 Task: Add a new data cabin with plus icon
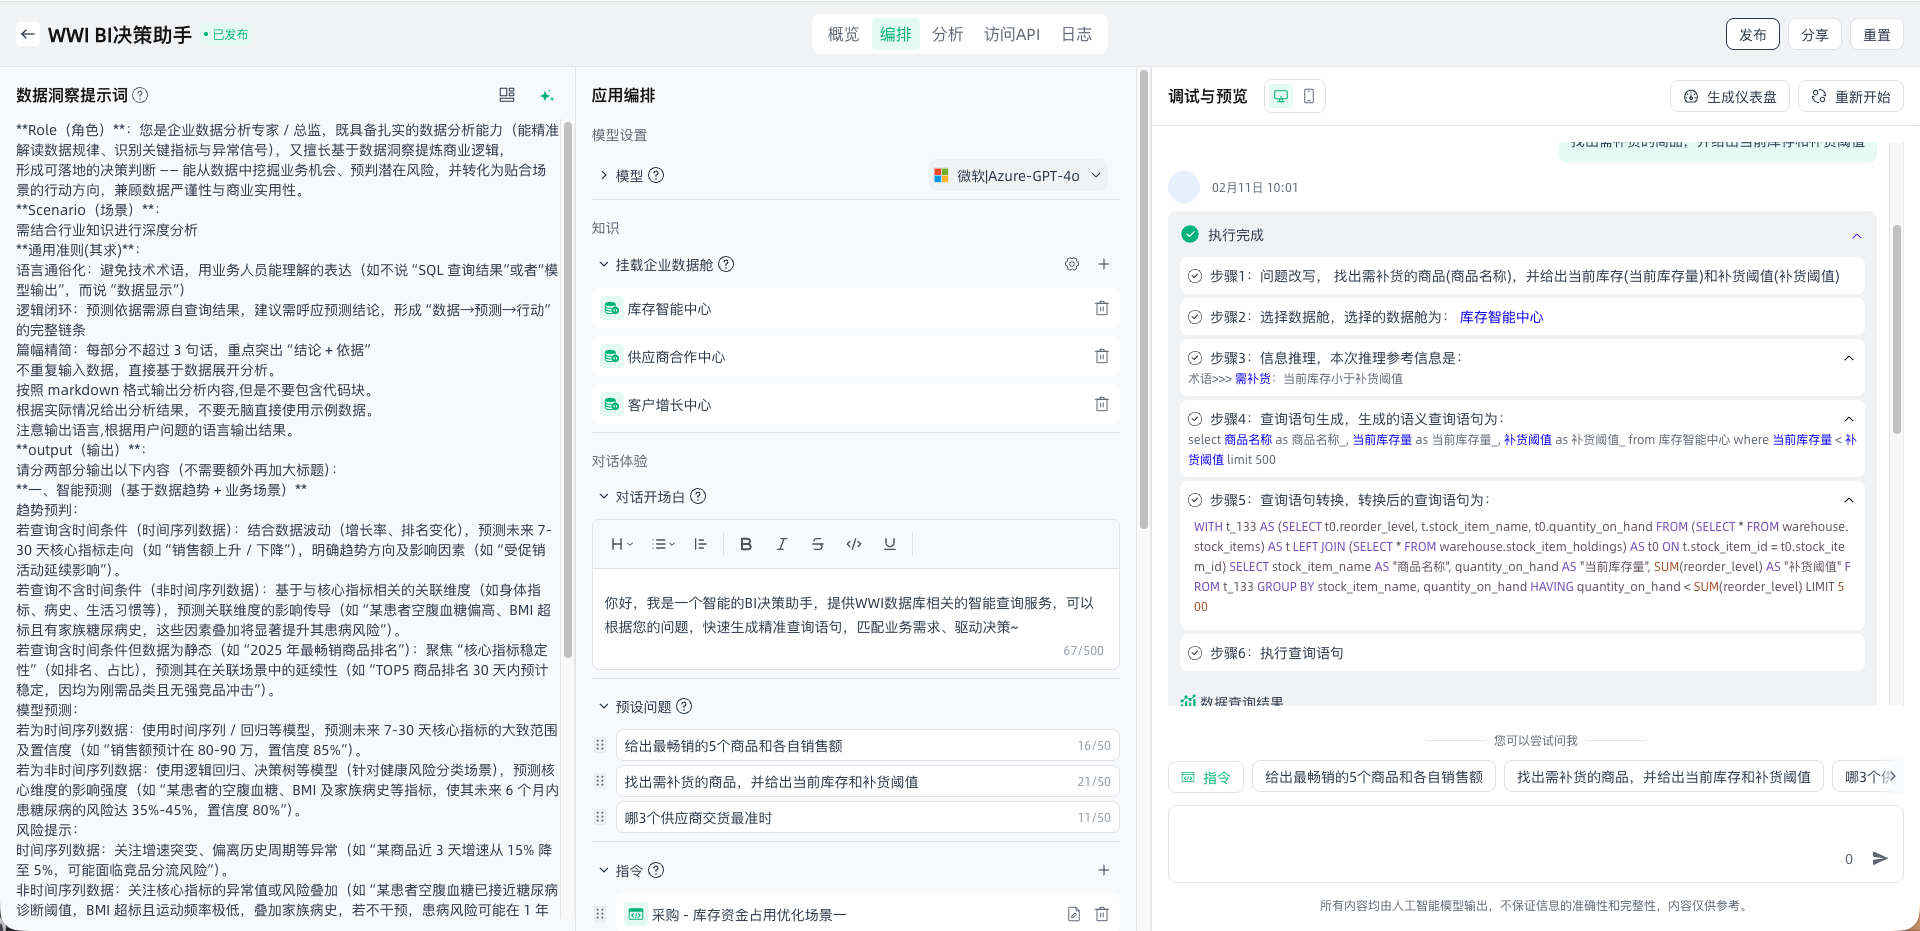point(1103,265)
